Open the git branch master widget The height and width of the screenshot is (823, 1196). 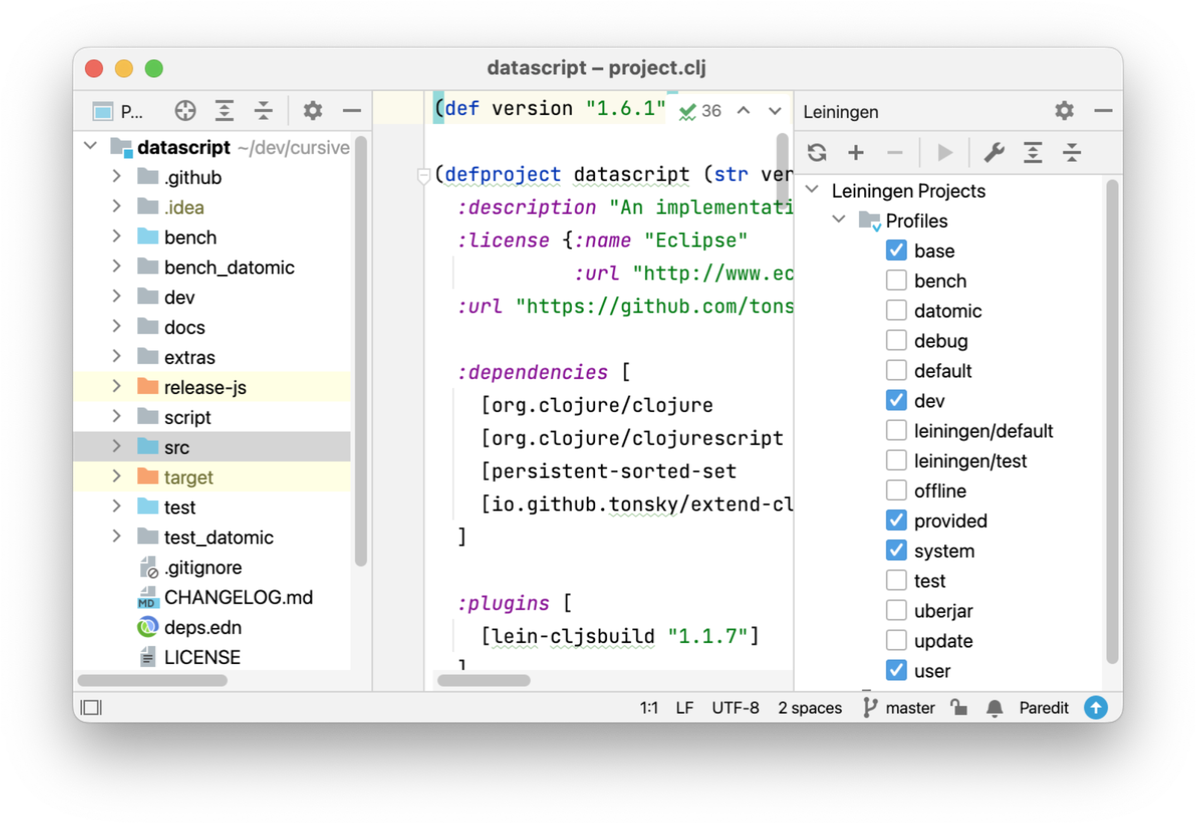pos(899,708)
